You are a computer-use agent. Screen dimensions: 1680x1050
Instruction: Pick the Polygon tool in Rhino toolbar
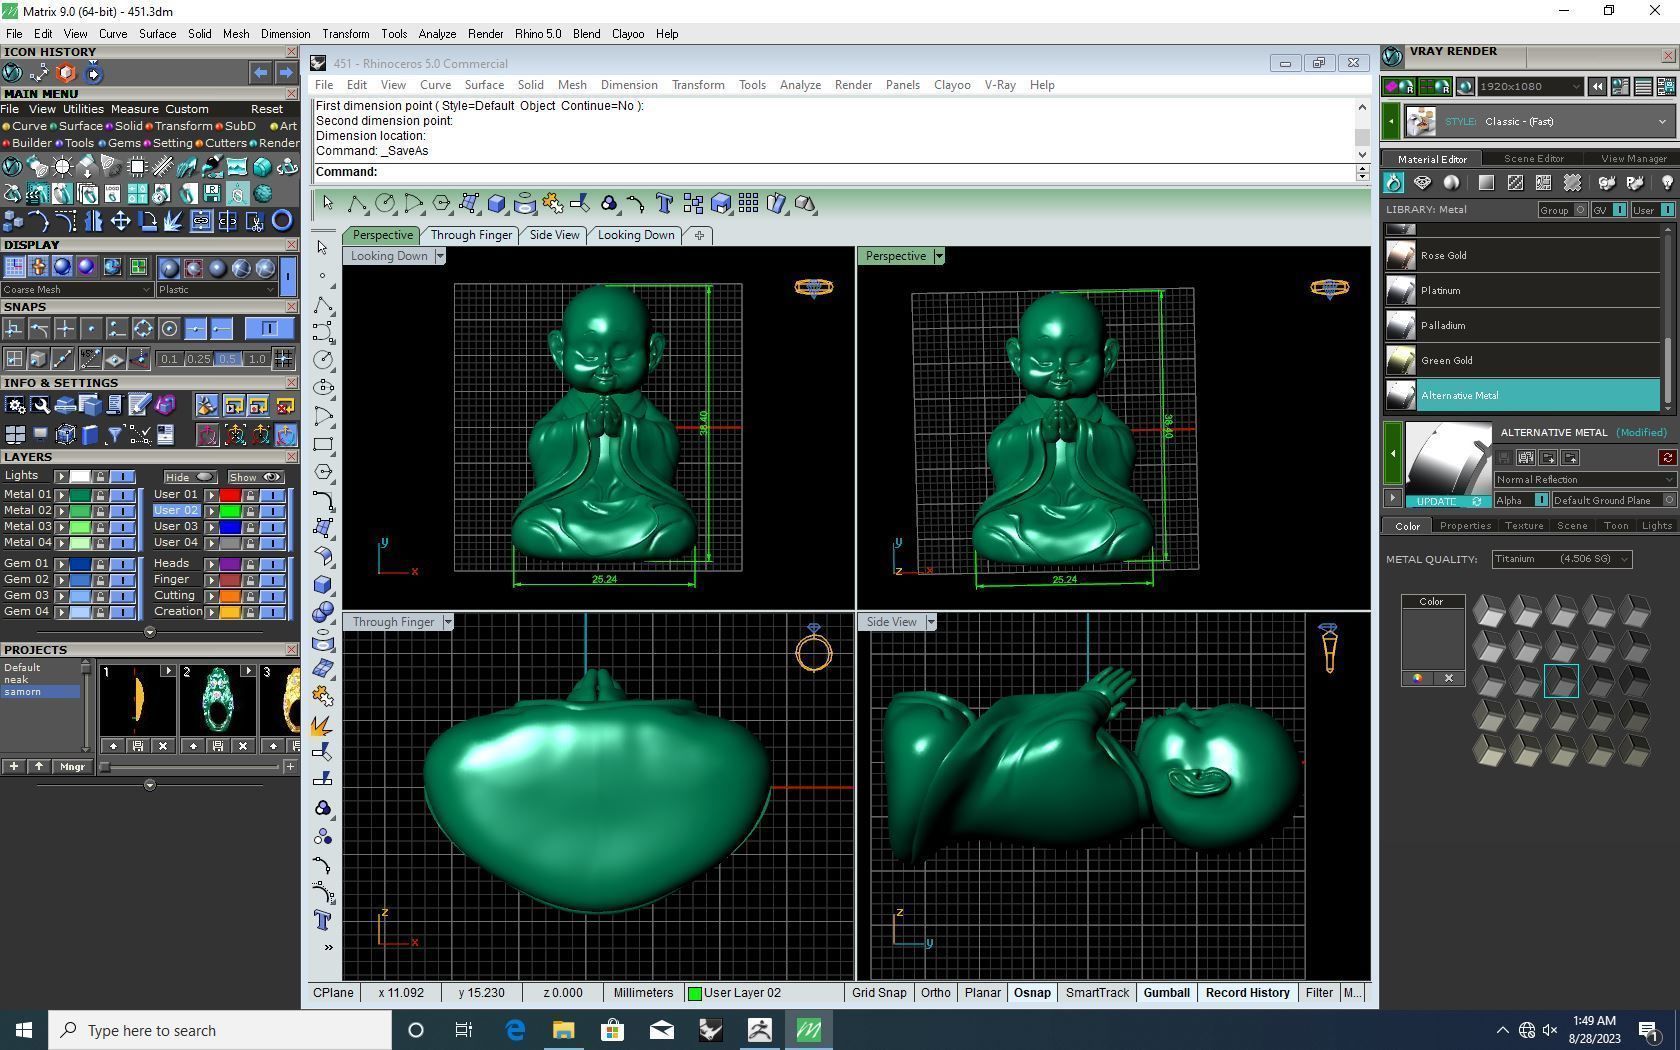[440, 204]
